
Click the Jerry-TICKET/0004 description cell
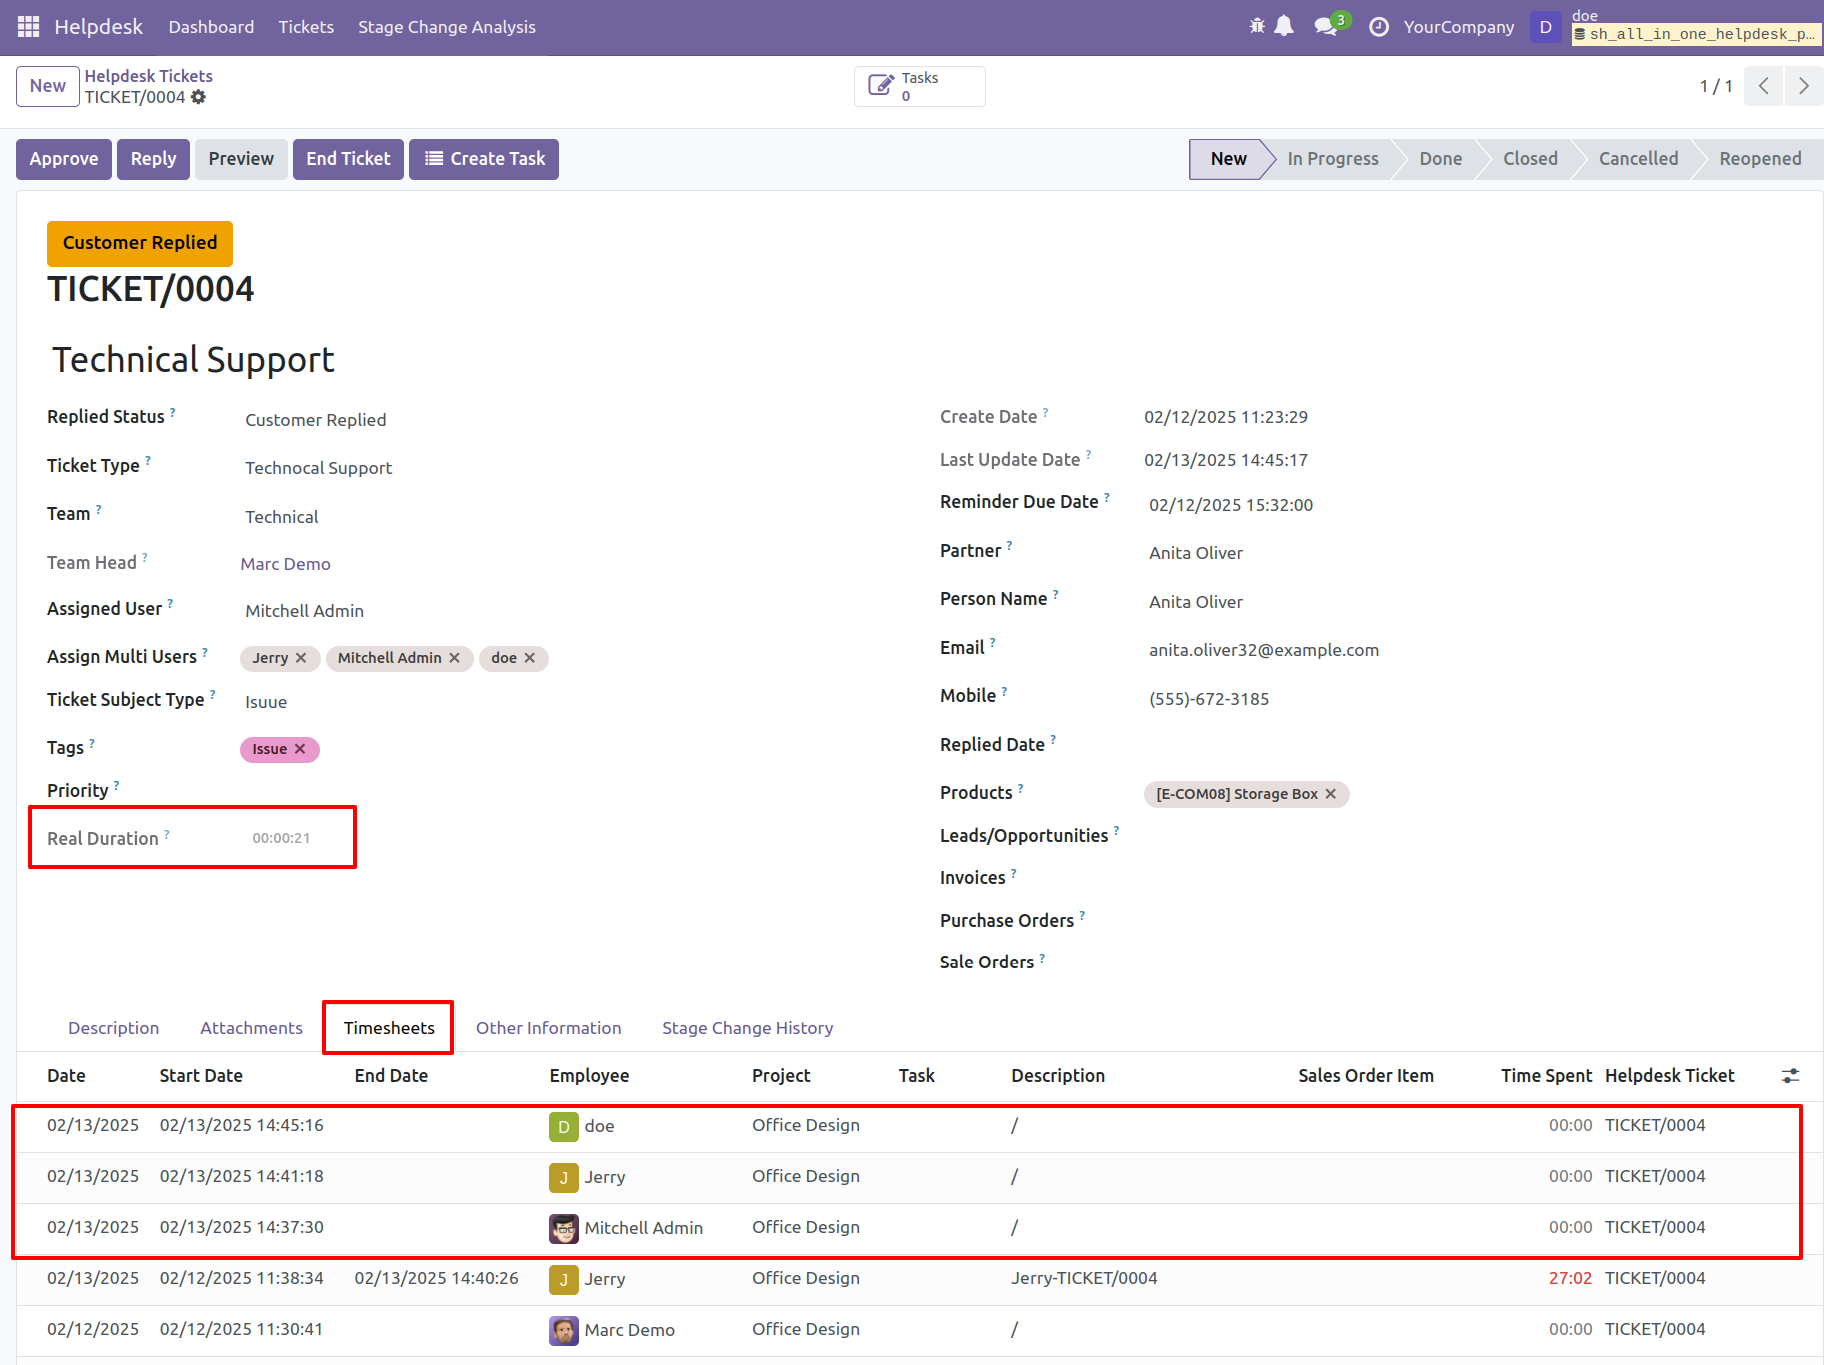(x=1084, y=1278)
